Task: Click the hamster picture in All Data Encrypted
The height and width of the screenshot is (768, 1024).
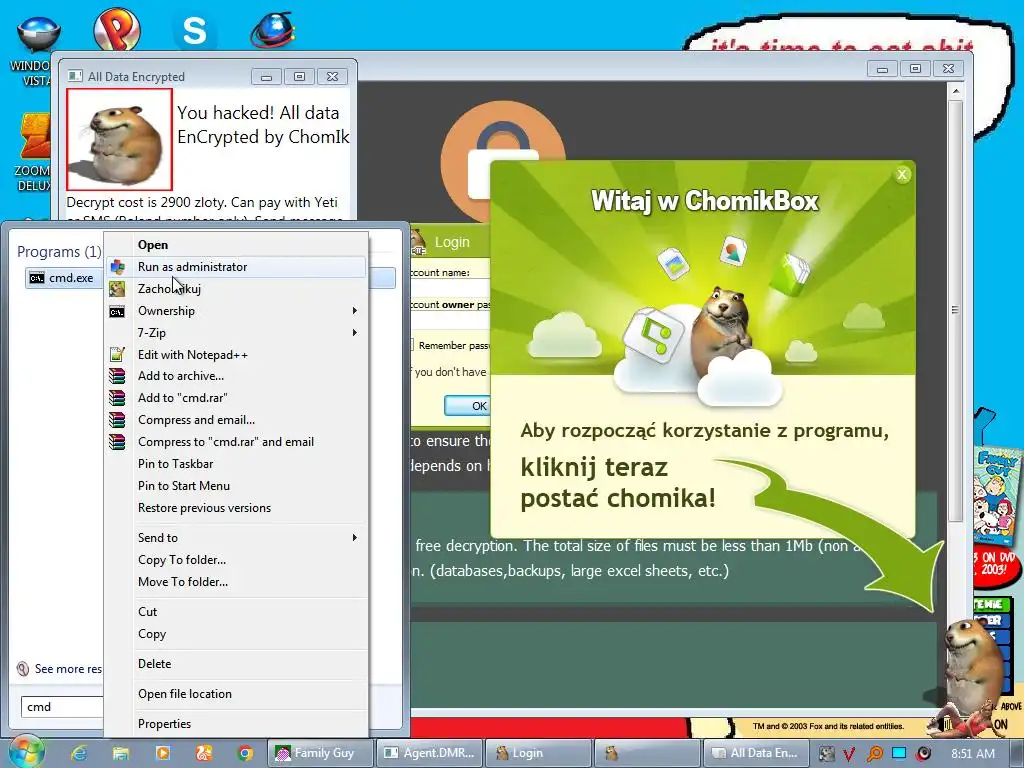Action: (x=120, y=140)
